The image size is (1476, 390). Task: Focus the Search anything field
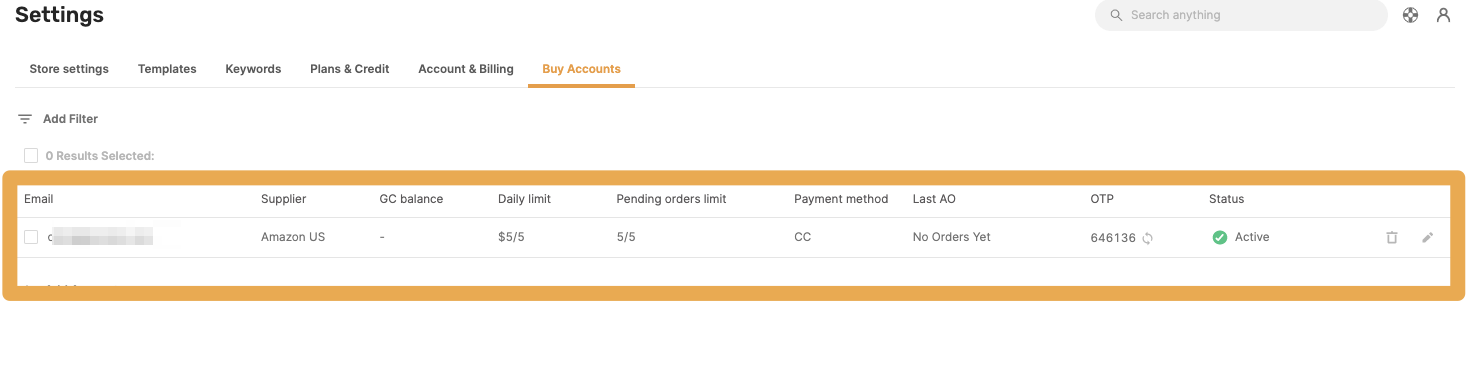tap(1241, 15)
